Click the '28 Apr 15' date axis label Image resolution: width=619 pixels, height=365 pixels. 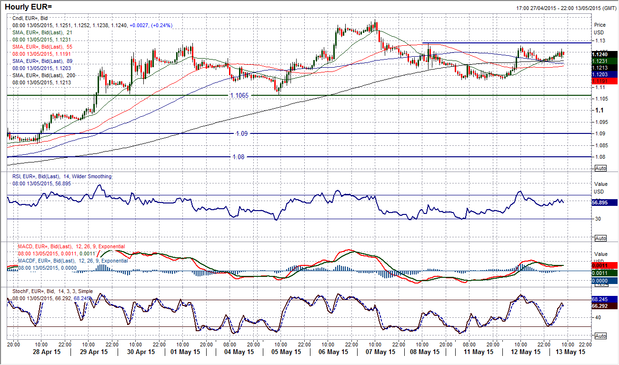click(x=46, y=352)
